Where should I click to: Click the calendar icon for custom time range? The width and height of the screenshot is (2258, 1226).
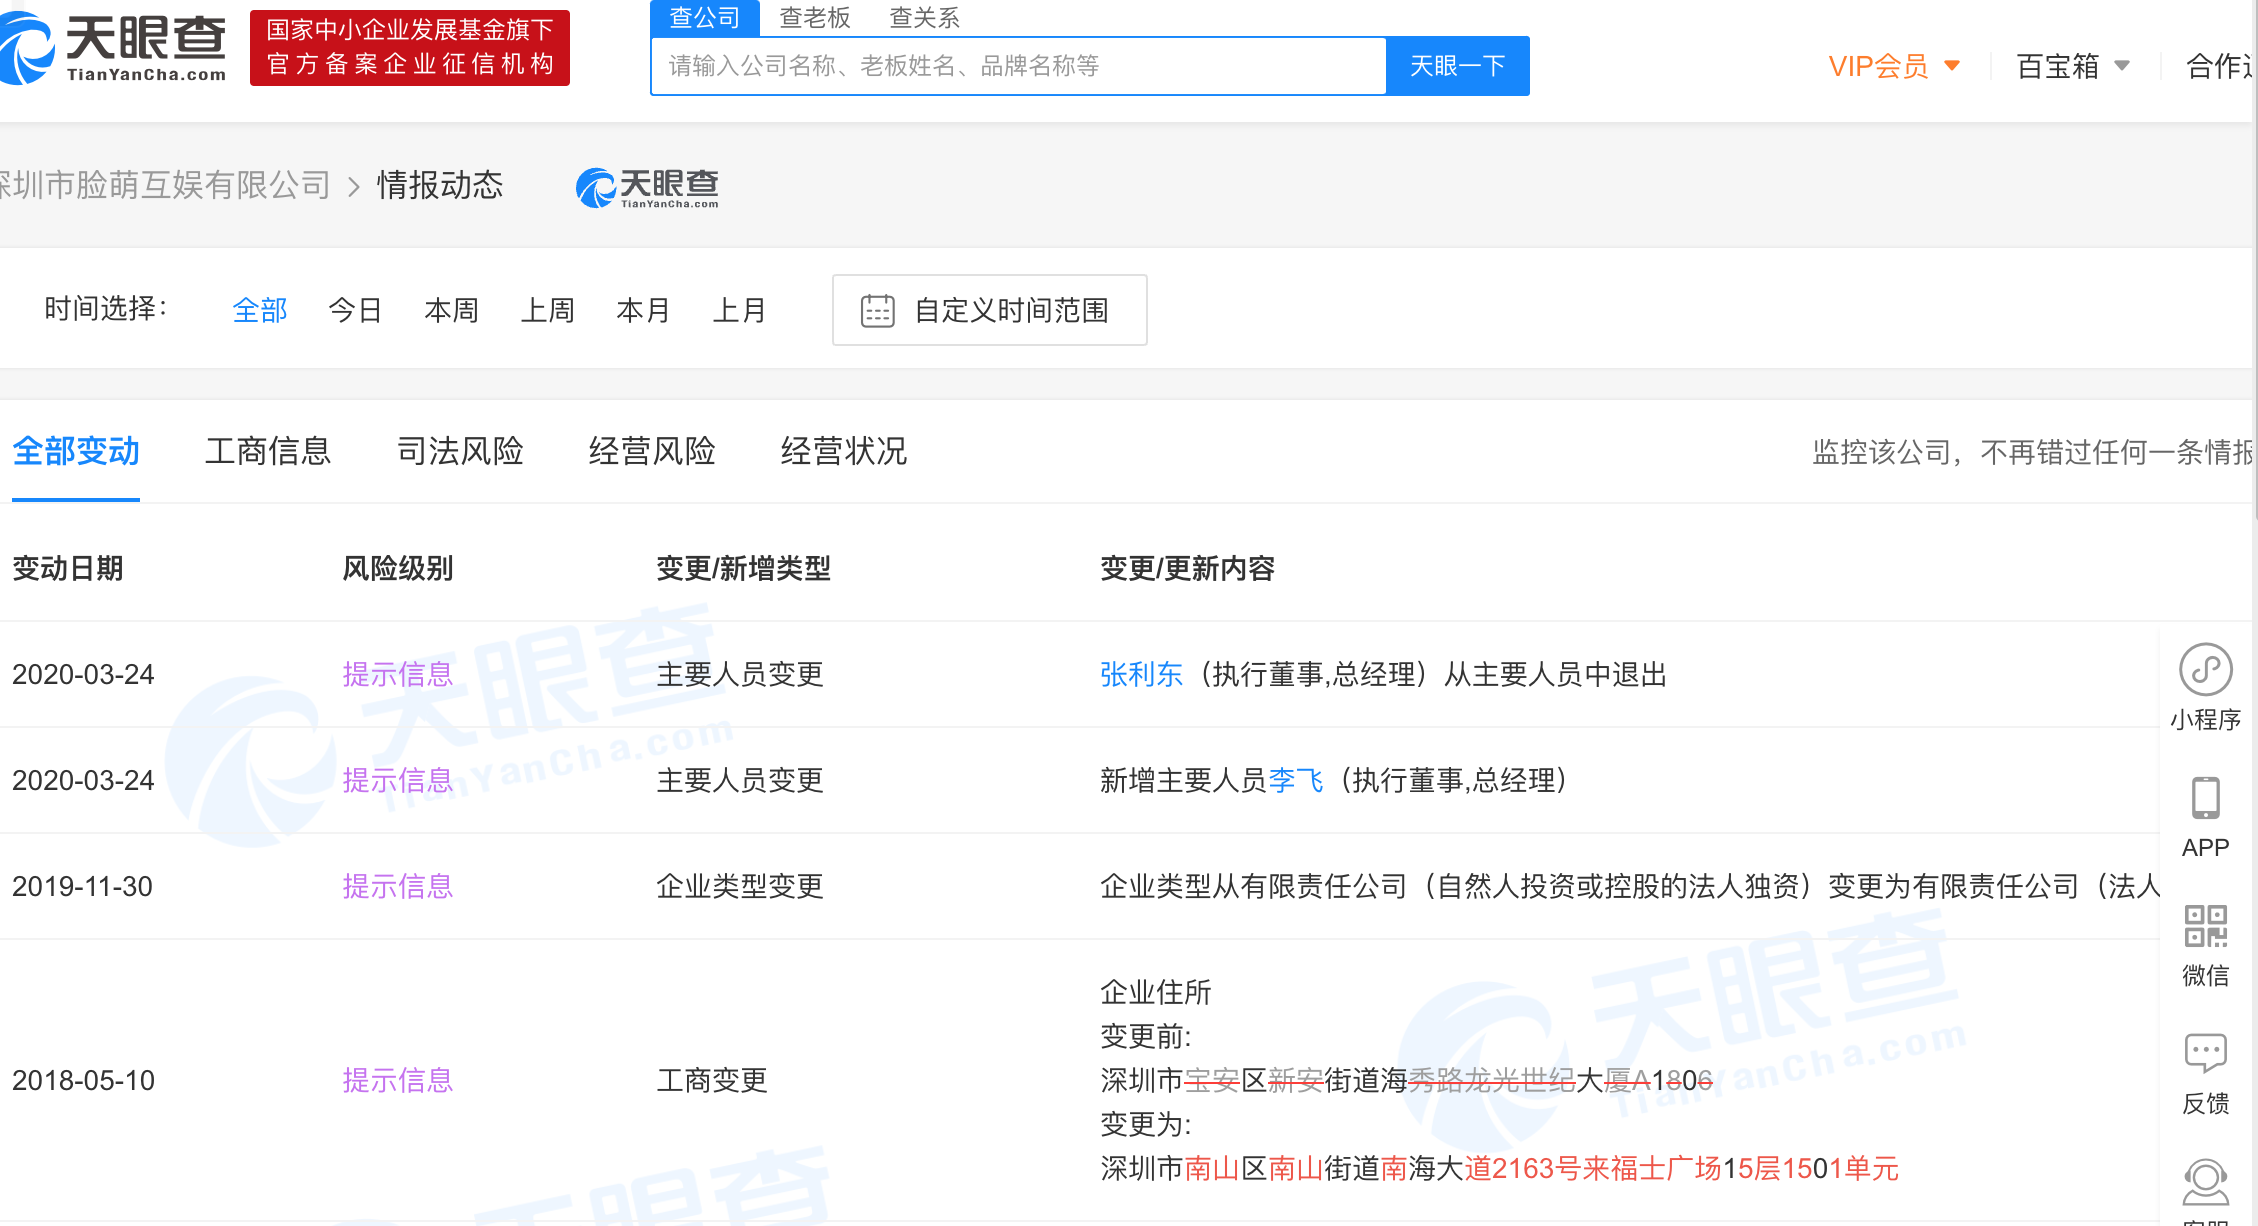(877, 311)
